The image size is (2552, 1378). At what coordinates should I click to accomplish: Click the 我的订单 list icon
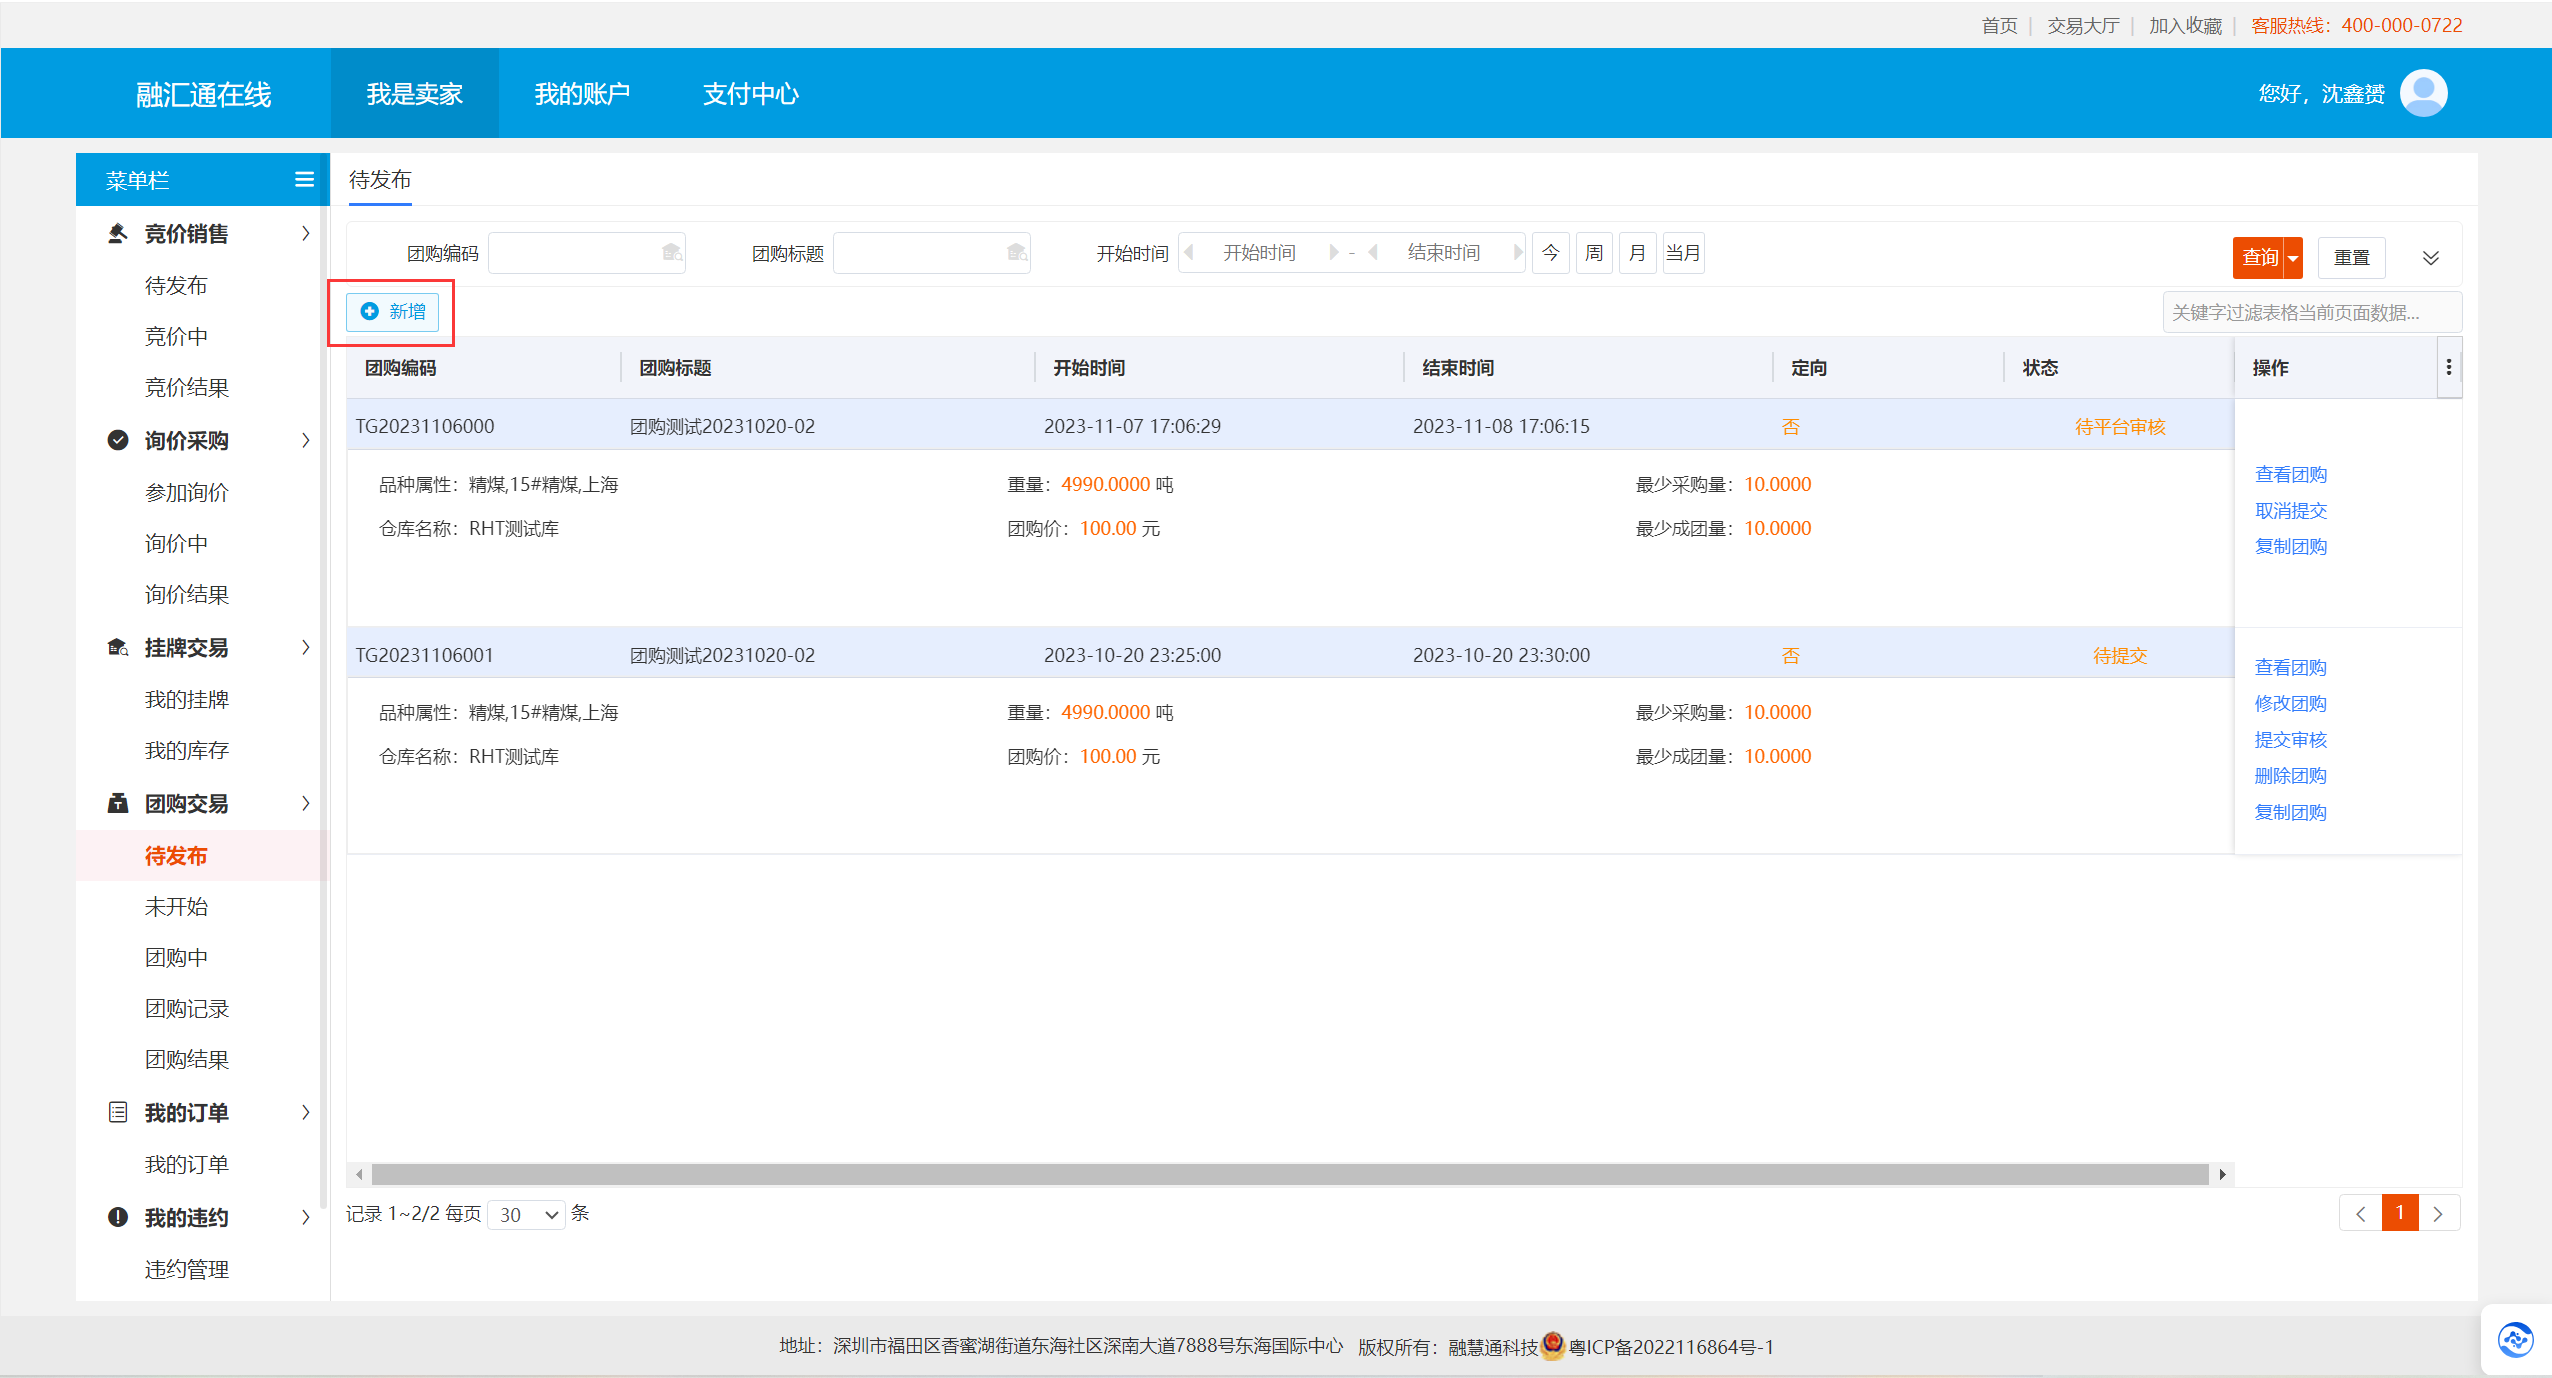point(118,1112)
